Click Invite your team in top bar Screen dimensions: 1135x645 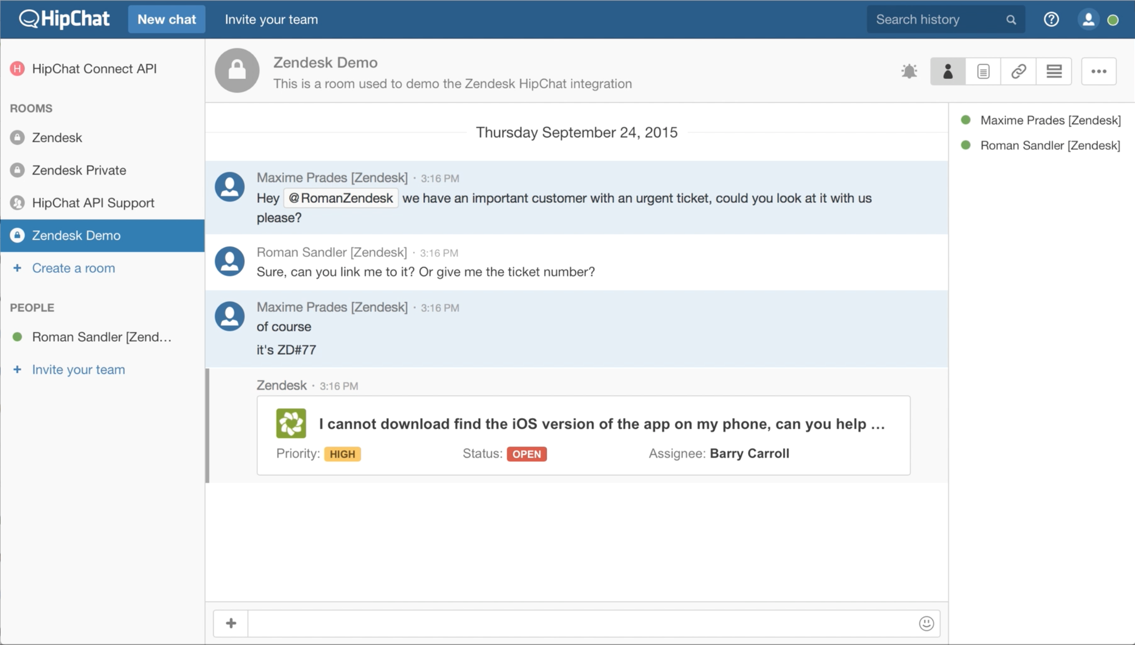pos(271,19)
